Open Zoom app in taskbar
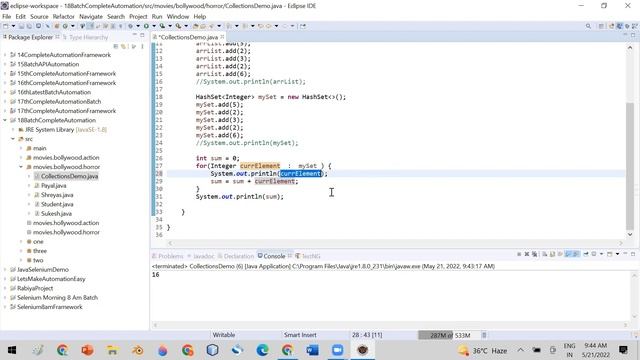This screenshot has width=640, height=360. point(337,350)
